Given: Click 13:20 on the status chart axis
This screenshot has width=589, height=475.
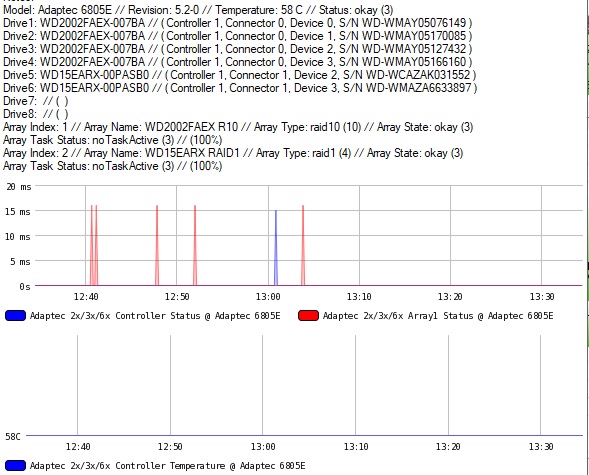Looking at the screenshot, I should 450,297.
